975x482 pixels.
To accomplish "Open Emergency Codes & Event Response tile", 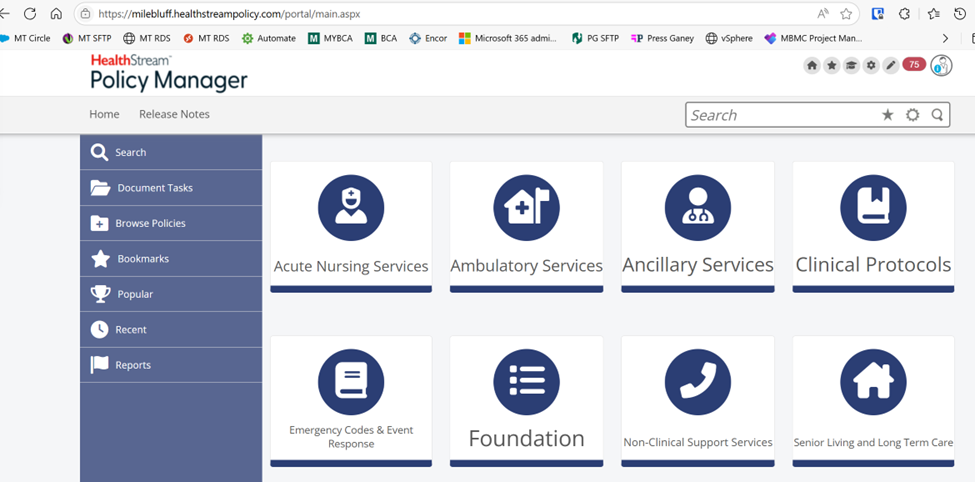I will pyautogui.click(x=351, y=400).
